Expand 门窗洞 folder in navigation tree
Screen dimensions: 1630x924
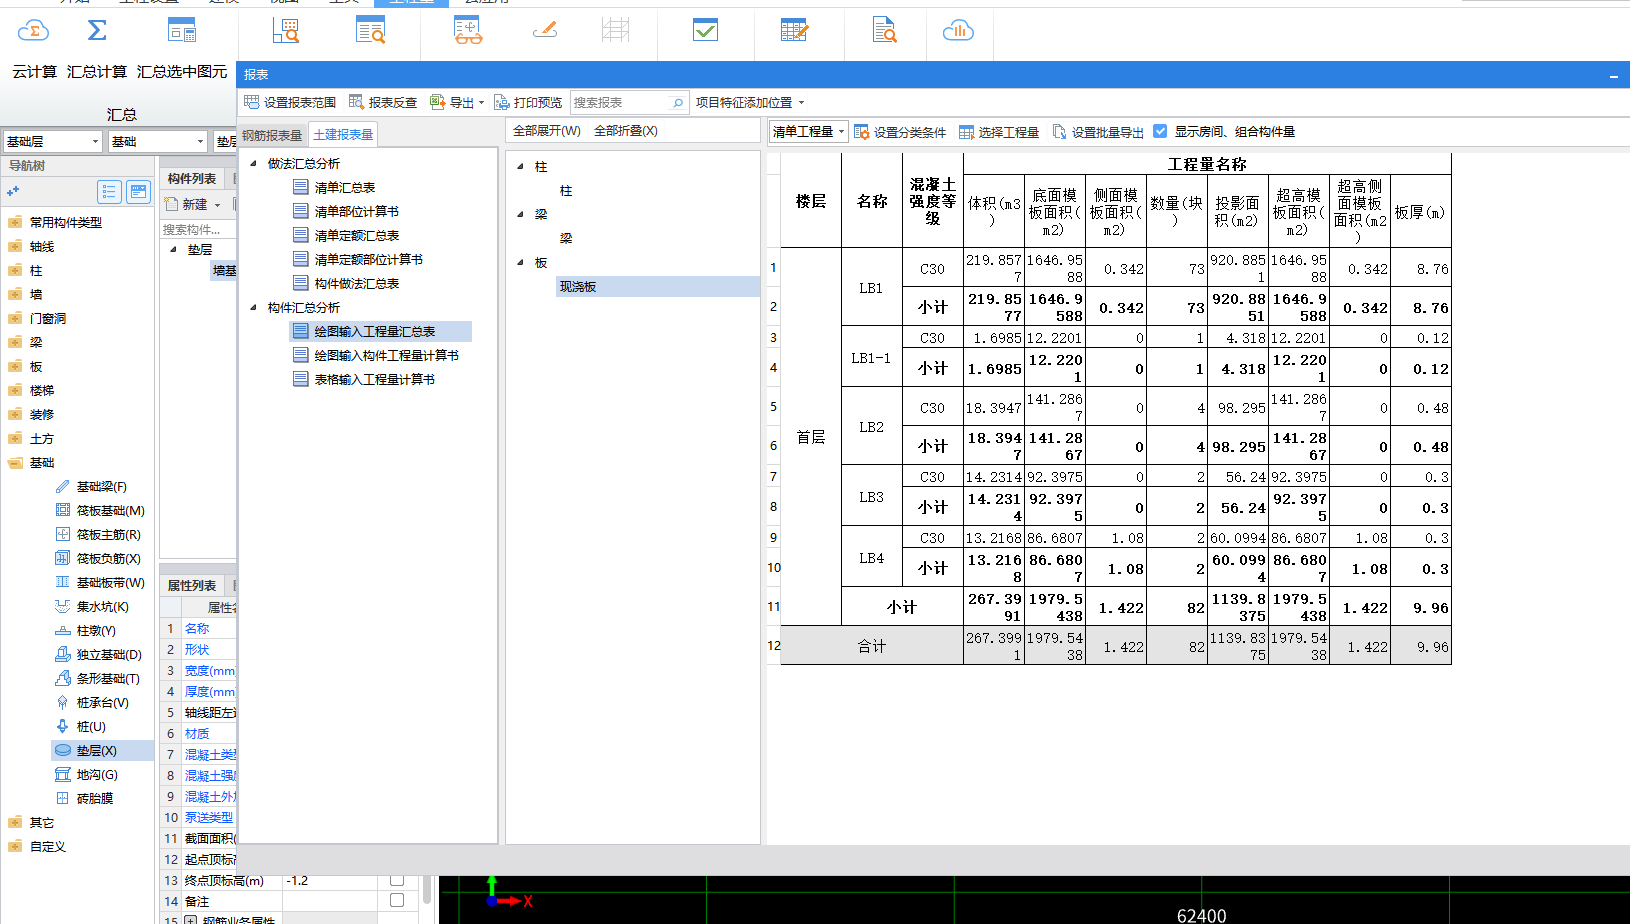pyautogui.click(x=14, y=319)
